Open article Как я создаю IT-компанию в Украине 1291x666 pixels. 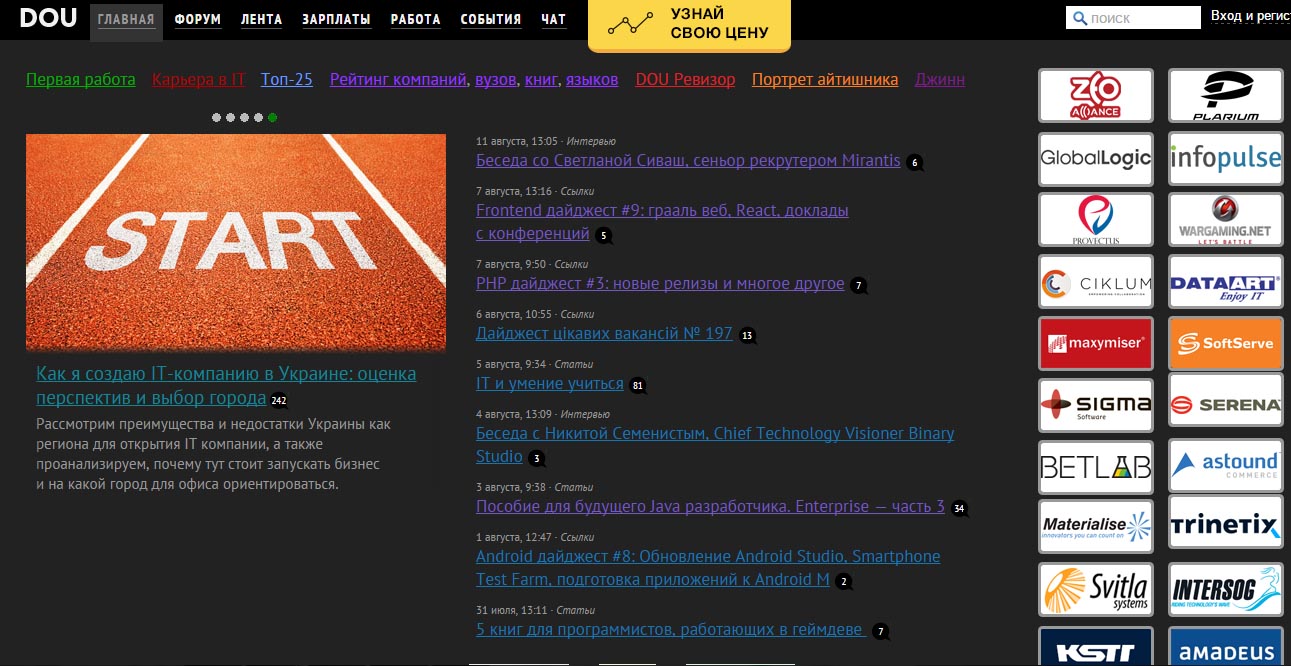pyautogui.click(x=226, y=385)
